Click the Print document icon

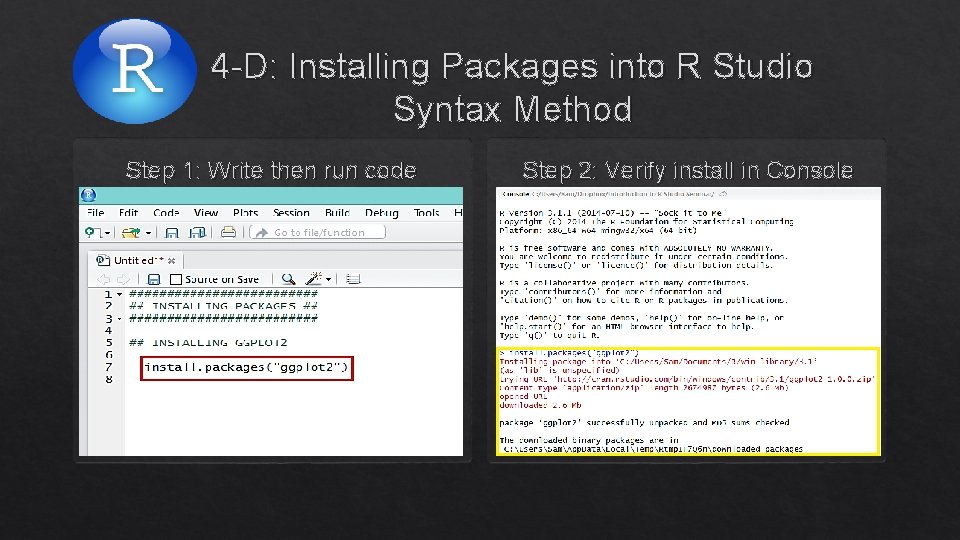[x=228, y=232]
